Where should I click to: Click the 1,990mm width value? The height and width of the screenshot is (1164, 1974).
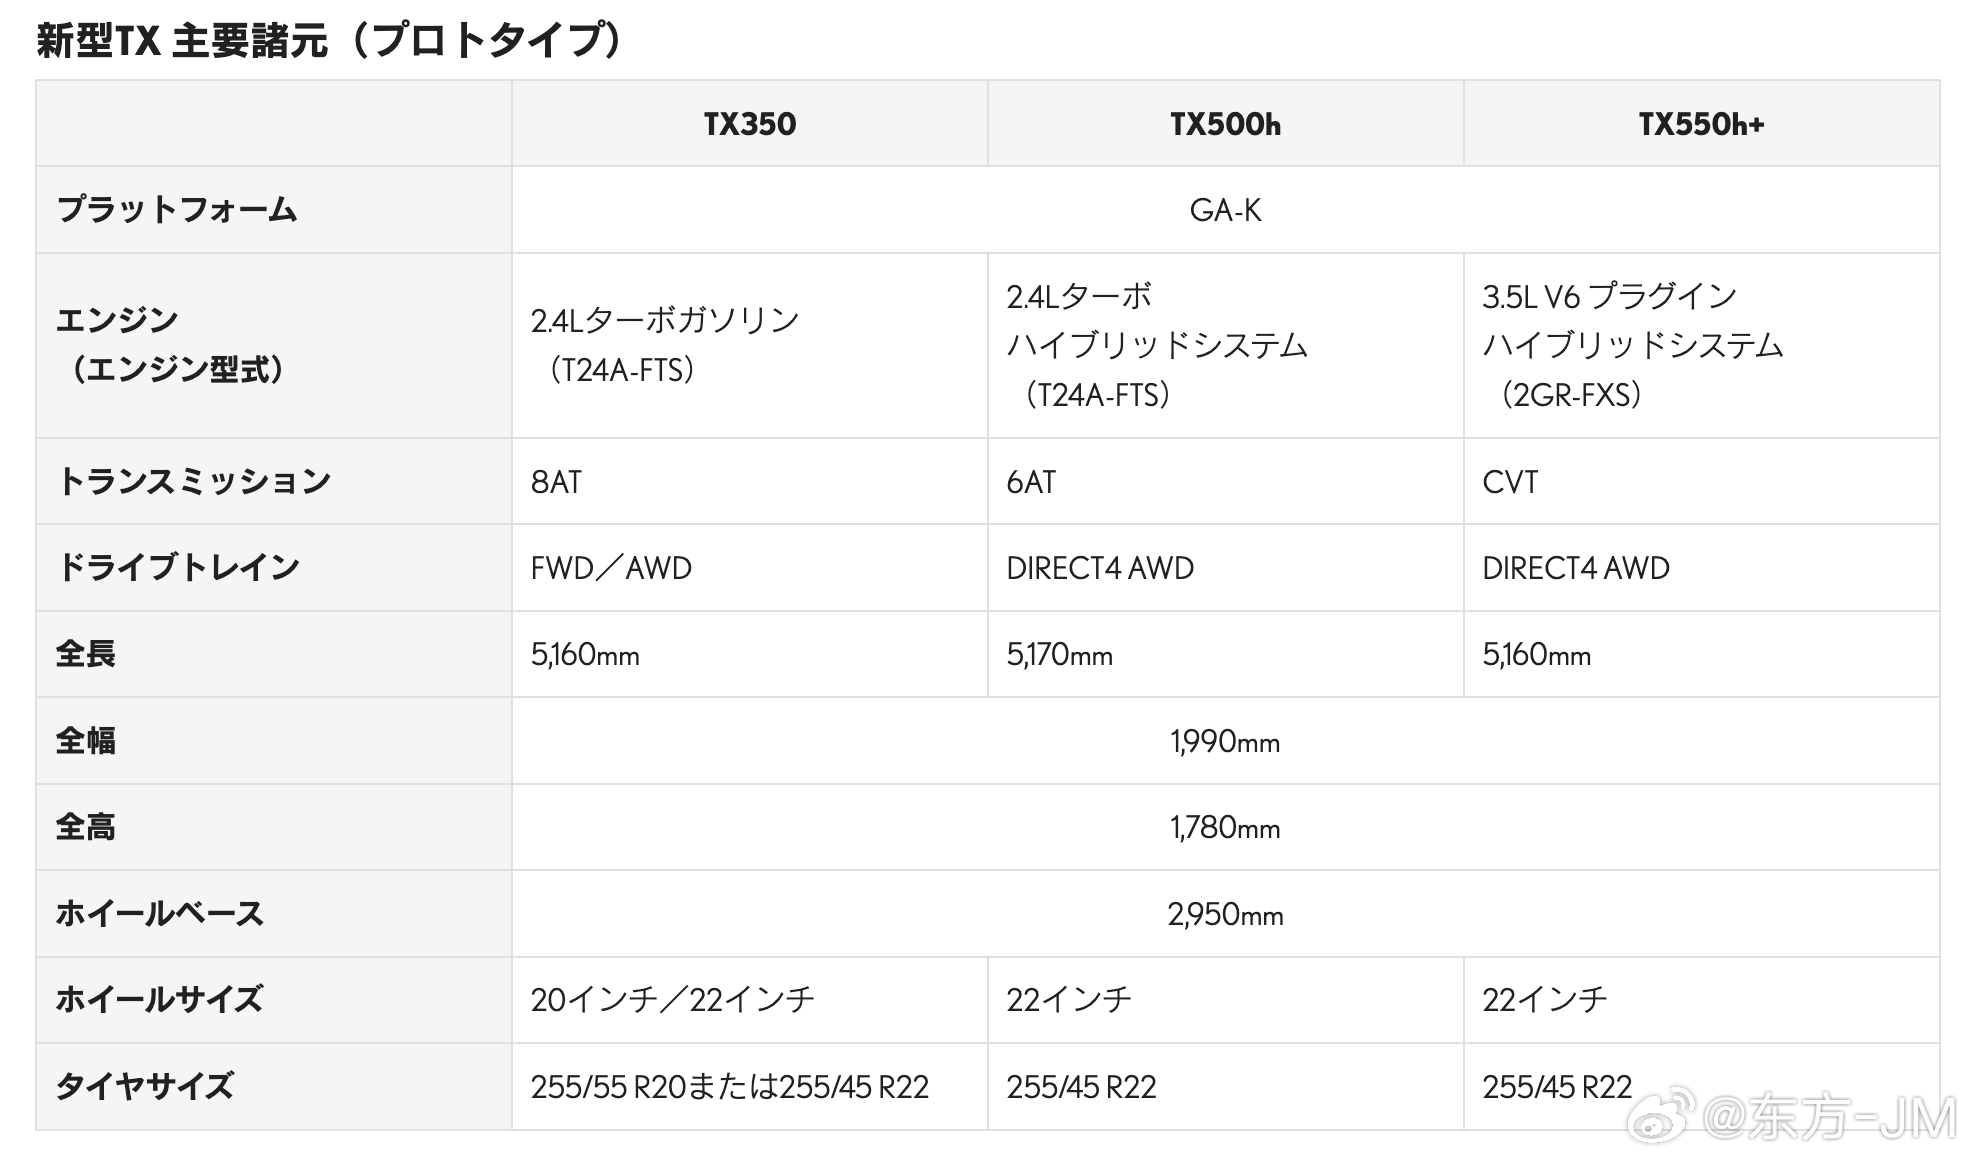point(1225,742)
